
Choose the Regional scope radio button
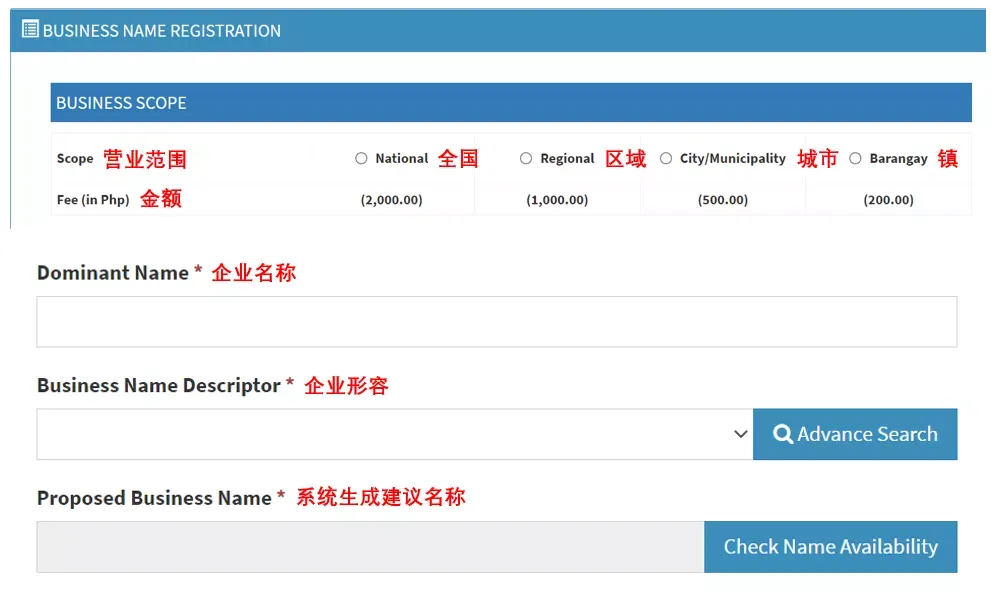click(526, 159)
